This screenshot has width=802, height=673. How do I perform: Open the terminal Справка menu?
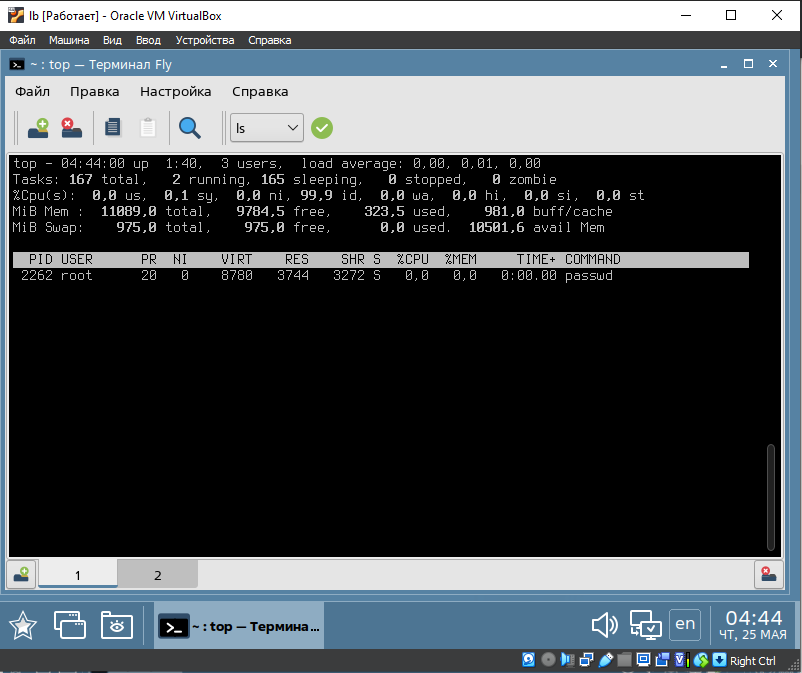coord(260,92)
